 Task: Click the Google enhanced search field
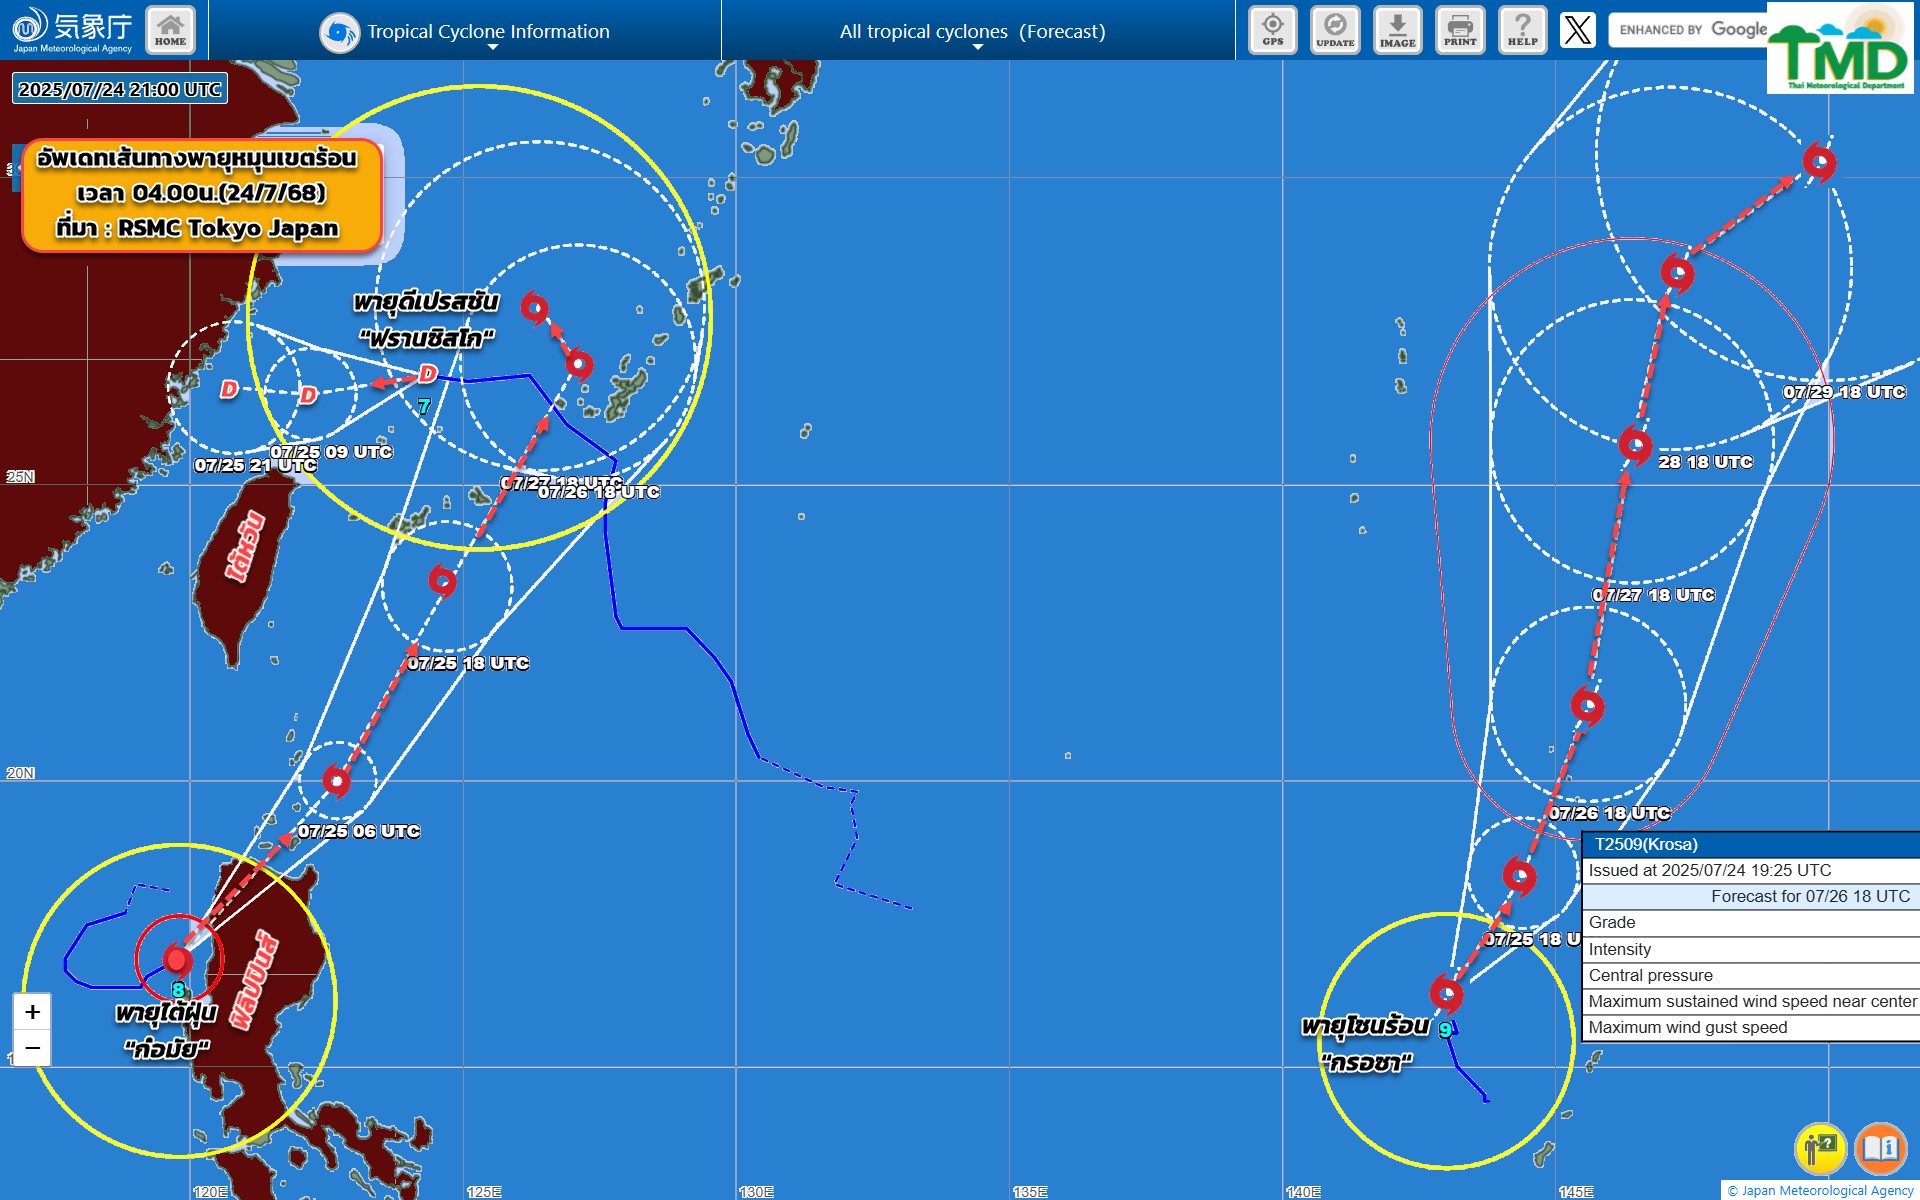pyautogui.click(x=1690, y=30)
